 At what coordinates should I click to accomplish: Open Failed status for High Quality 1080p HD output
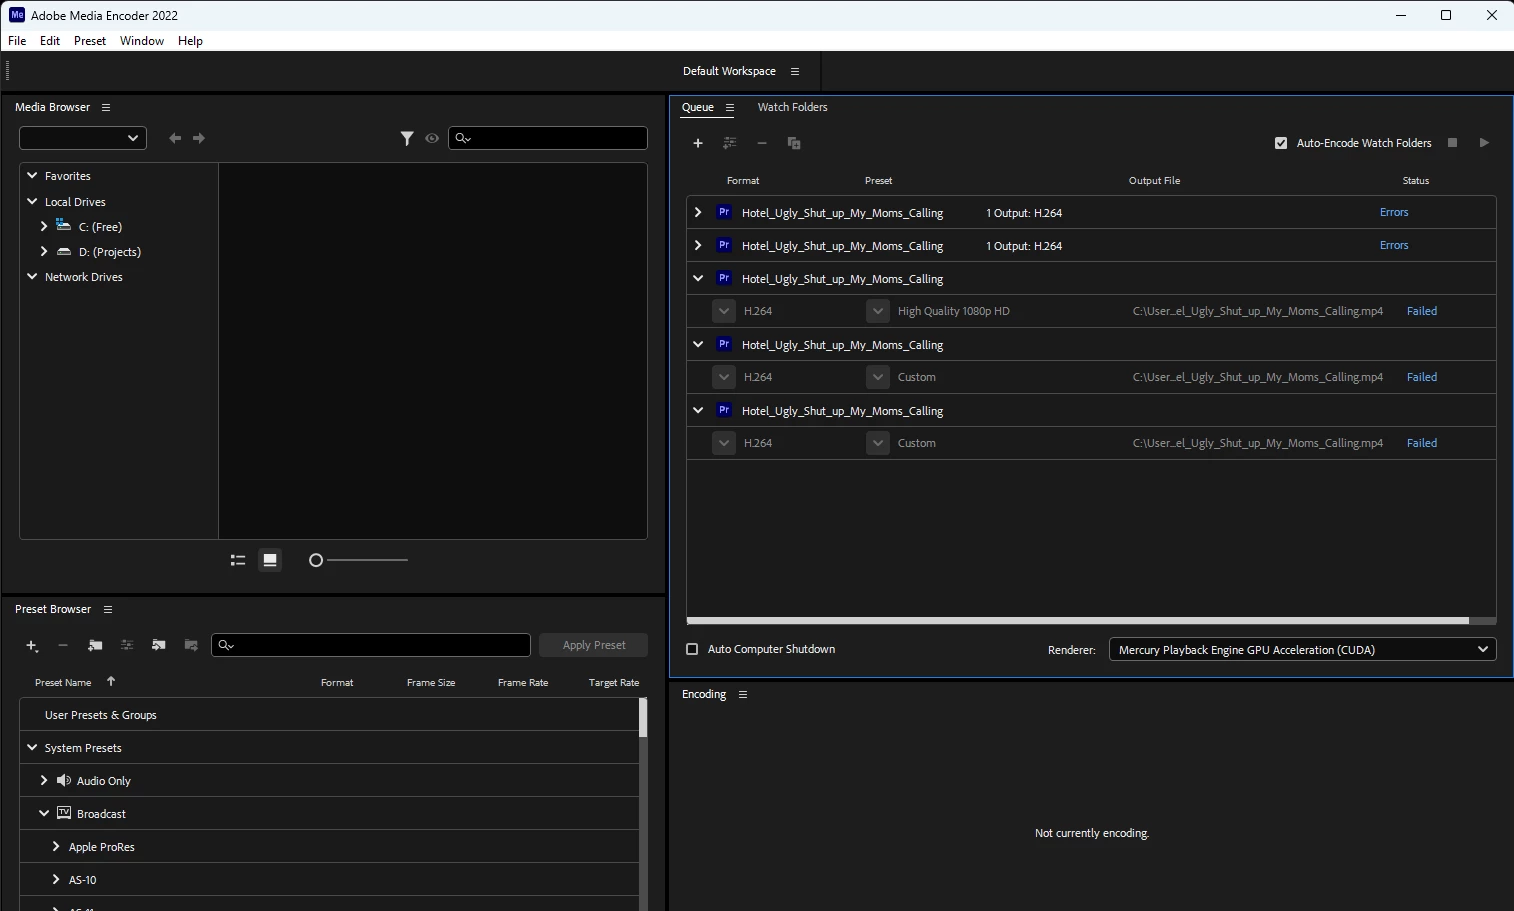pyautogui.click(x=1422, y=311)
